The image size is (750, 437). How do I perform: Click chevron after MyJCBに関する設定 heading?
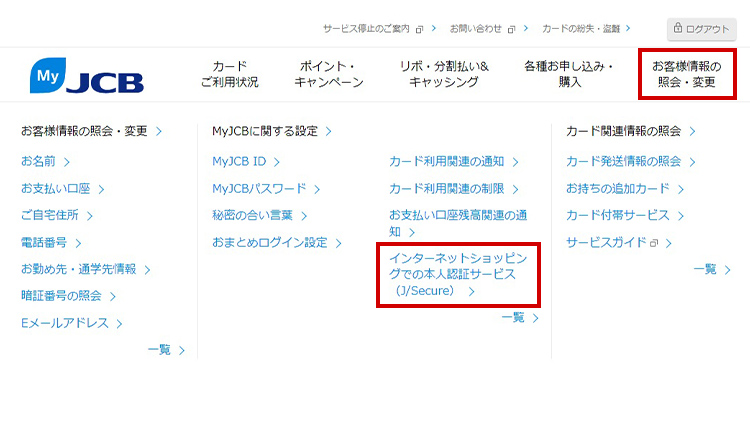(329, 131)
